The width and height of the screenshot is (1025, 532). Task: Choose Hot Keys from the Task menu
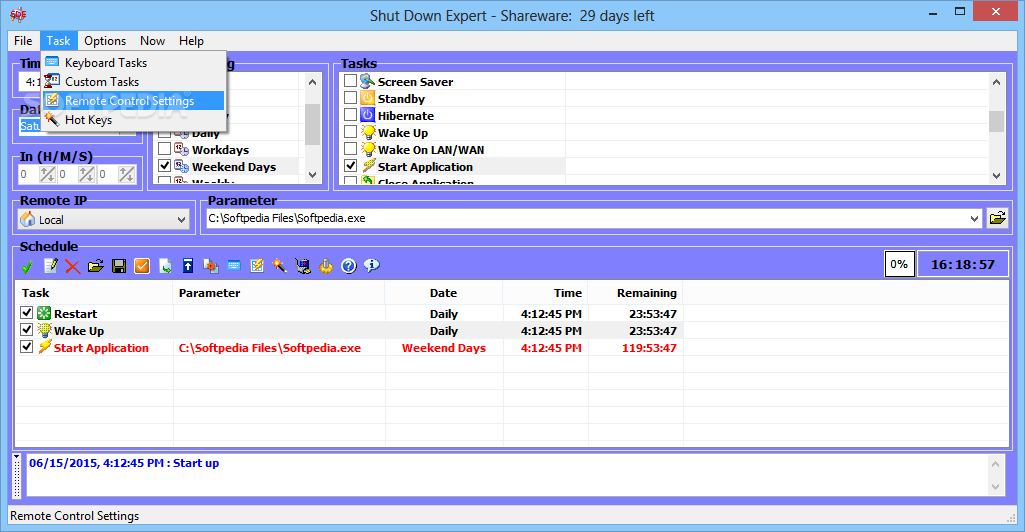(x=133, y=120)
